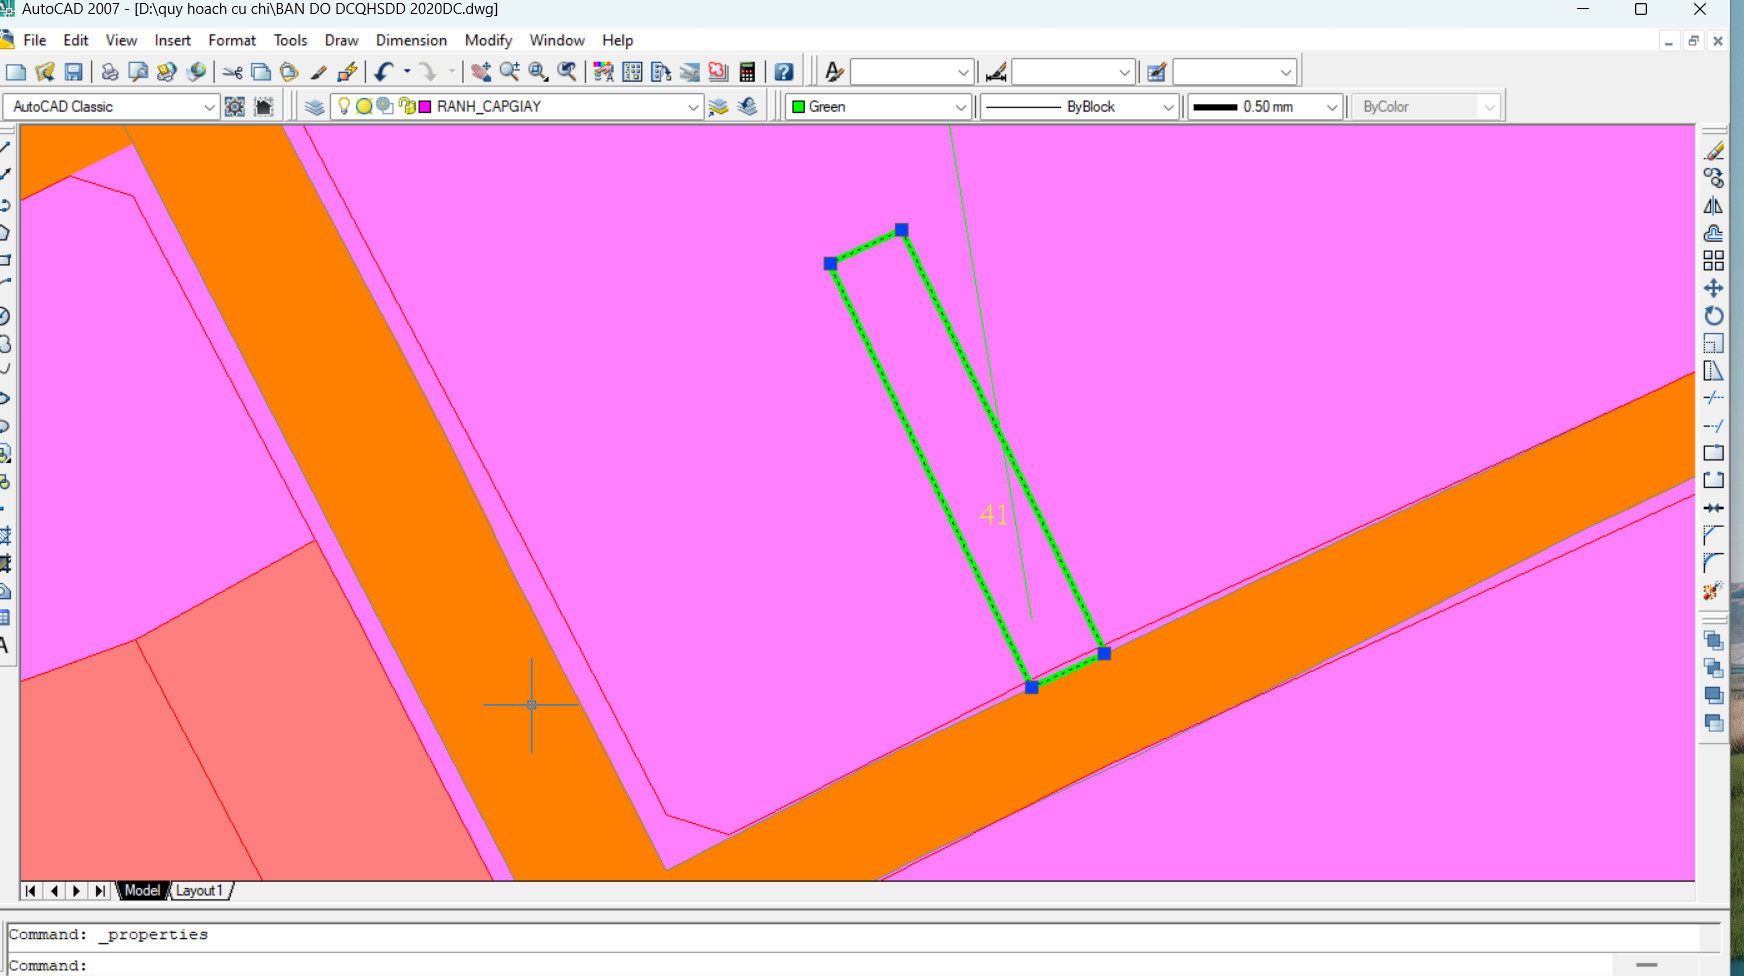The image size is (1744, 976).
Task: Select the Rotate tool
Action: click(1714, 316)
